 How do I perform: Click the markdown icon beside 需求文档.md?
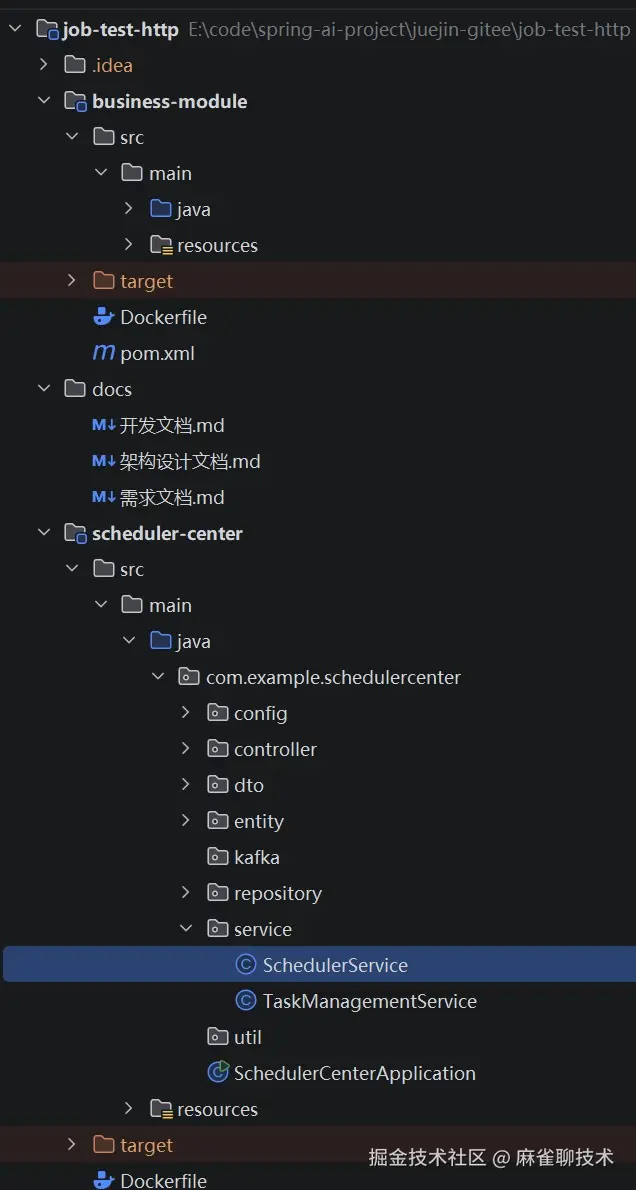104,497
